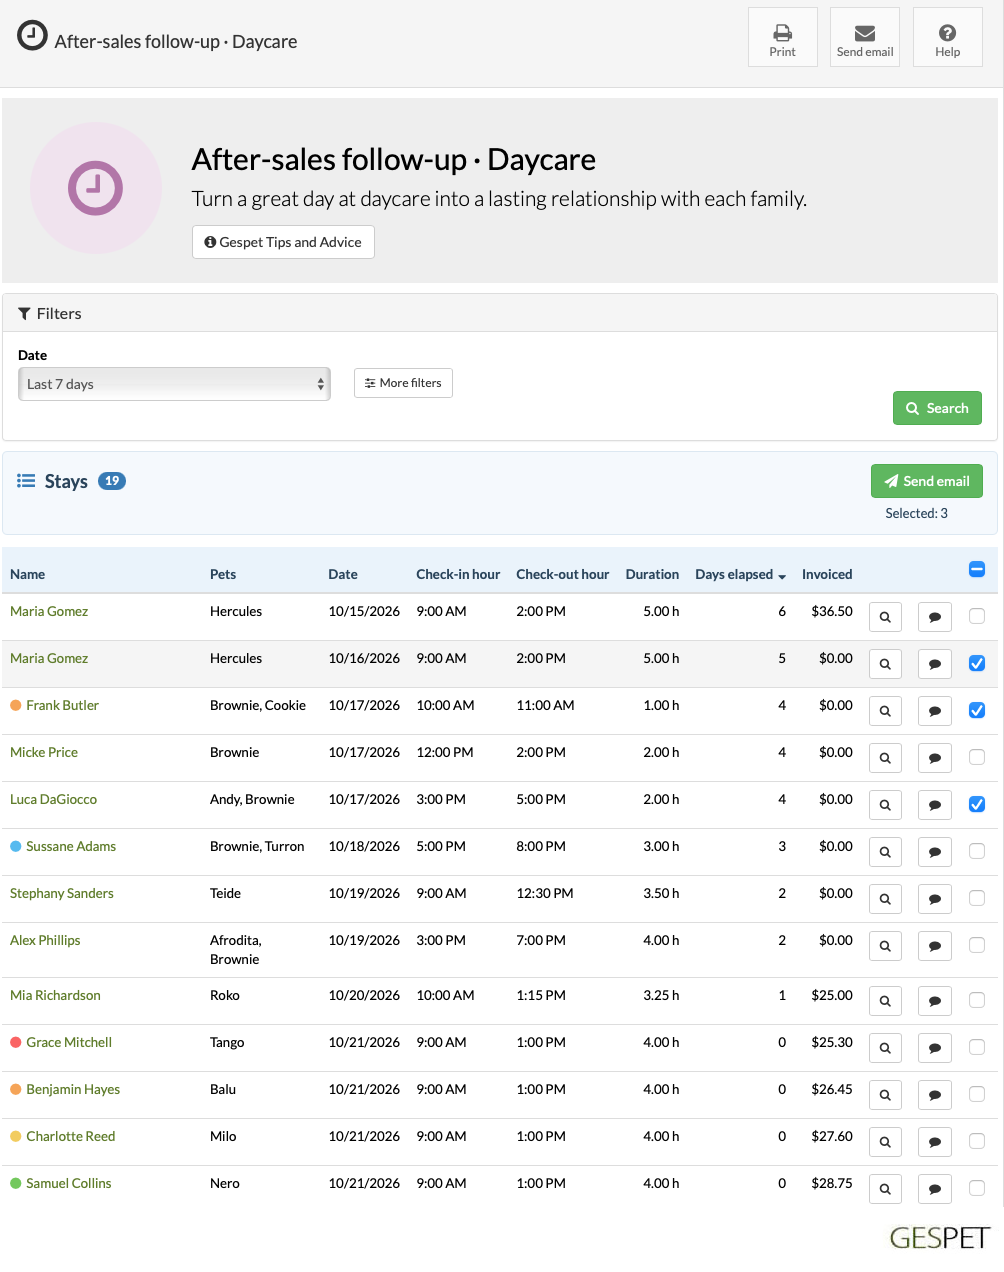Image resolution: width=1004 pixels, height=1272 pixels.
Task: View details of Grace Mitchell stay
Action: click(x=885, y=1048)
